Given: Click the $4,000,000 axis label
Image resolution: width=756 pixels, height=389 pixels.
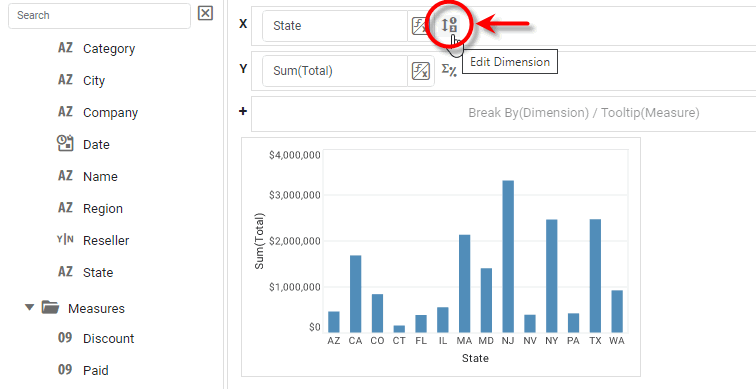Looking at the screenshot, I should (x=295, y=155).
